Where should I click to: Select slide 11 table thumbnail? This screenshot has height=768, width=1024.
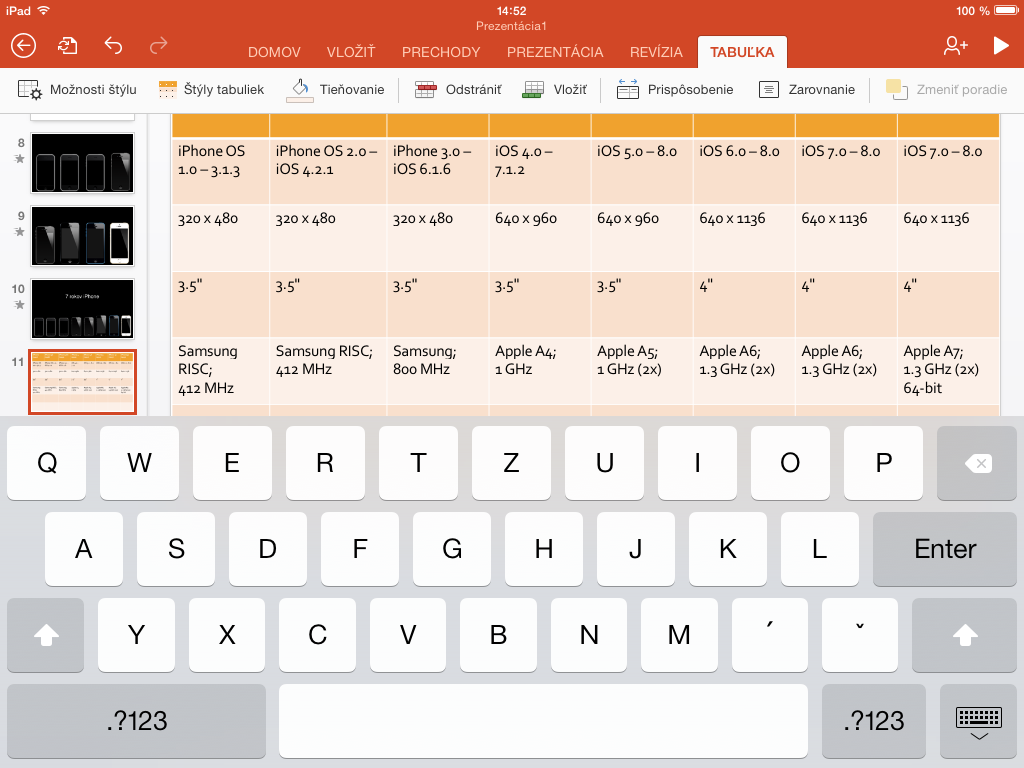82,383
